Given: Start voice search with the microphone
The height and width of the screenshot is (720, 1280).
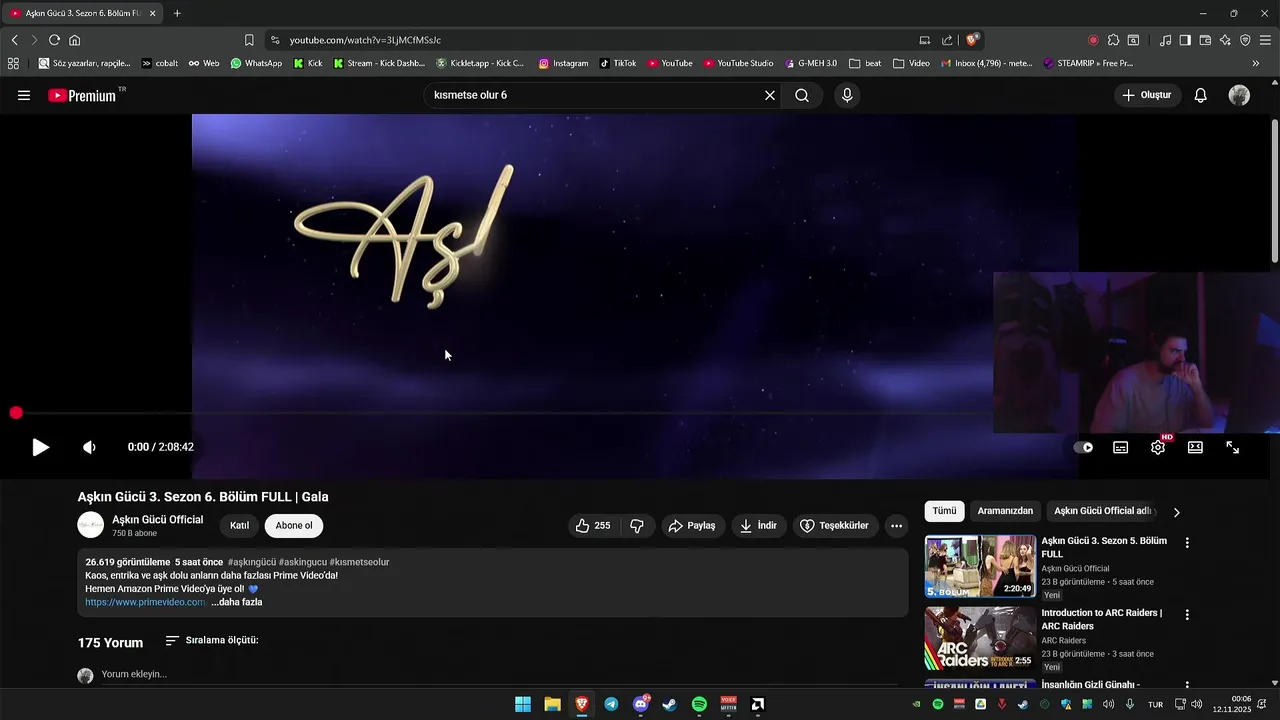Looking at the screenshot, I should 847,95.
